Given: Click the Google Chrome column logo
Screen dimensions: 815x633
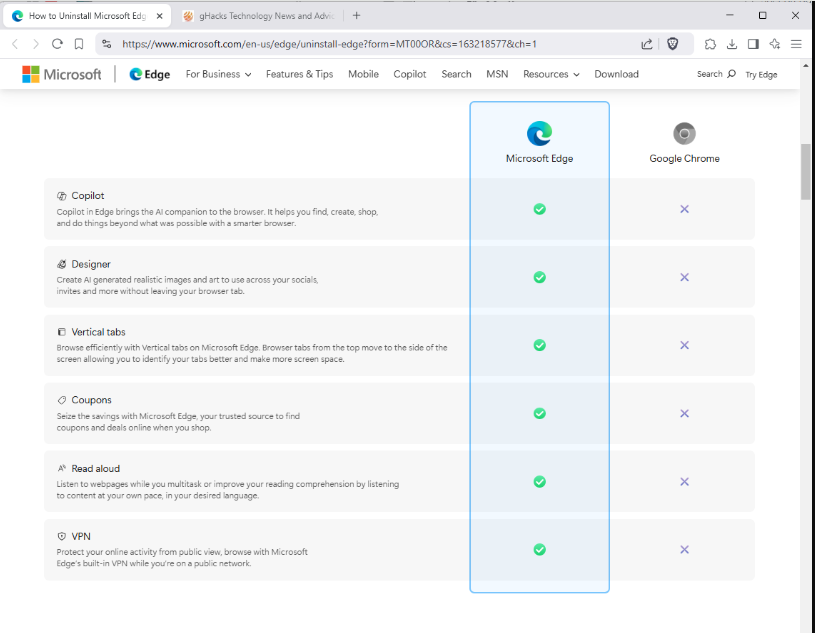Looking at the screenshot, I should coord(684,134).
